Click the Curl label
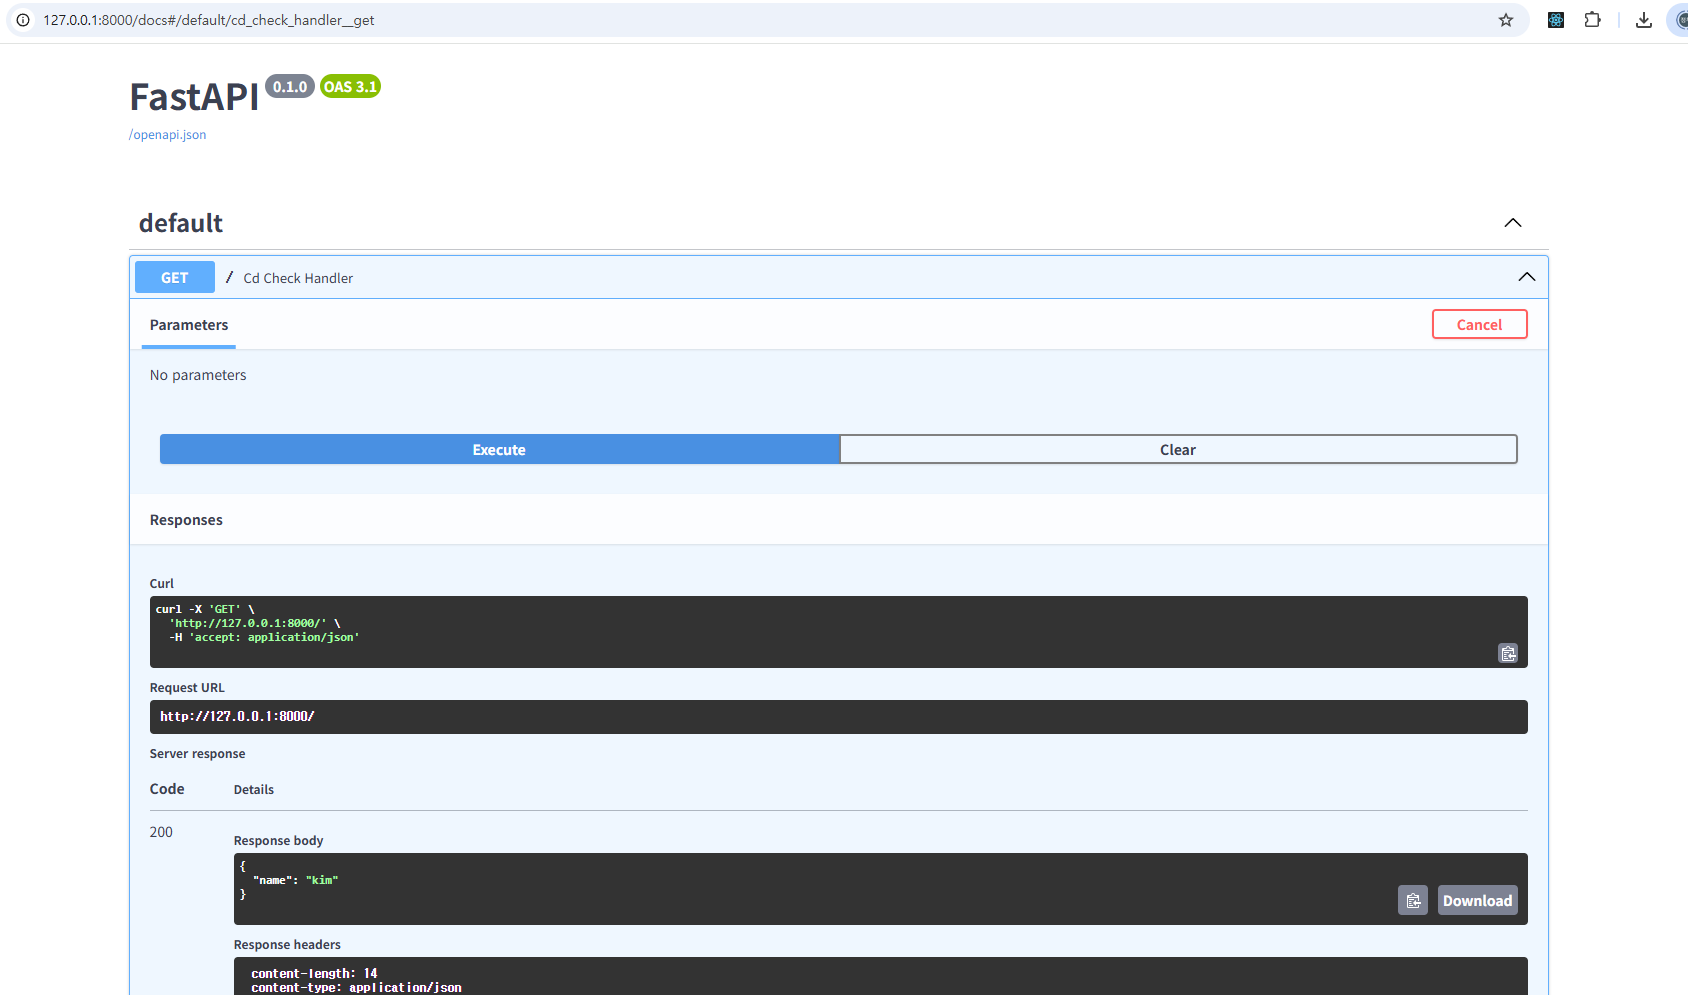 click(x=162, y=584)
